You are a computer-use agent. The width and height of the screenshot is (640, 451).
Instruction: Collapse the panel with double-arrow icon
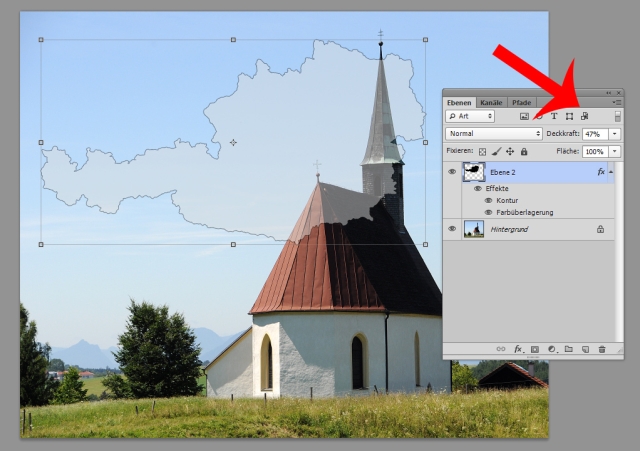tap(609, 93)
